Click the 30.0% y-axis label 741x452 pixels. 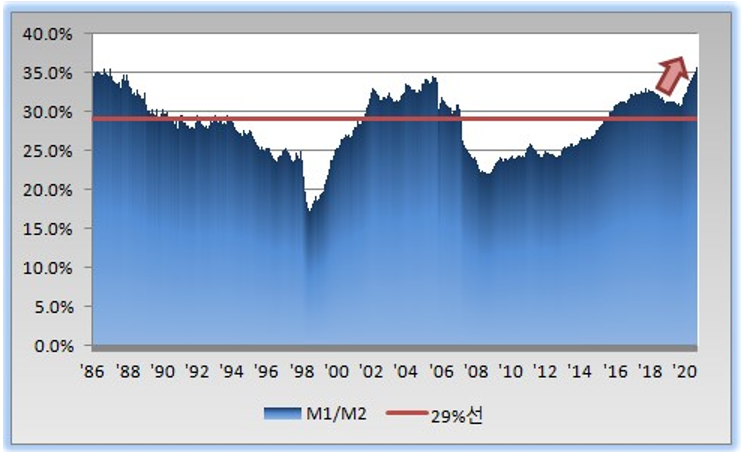tap(48, 113)
